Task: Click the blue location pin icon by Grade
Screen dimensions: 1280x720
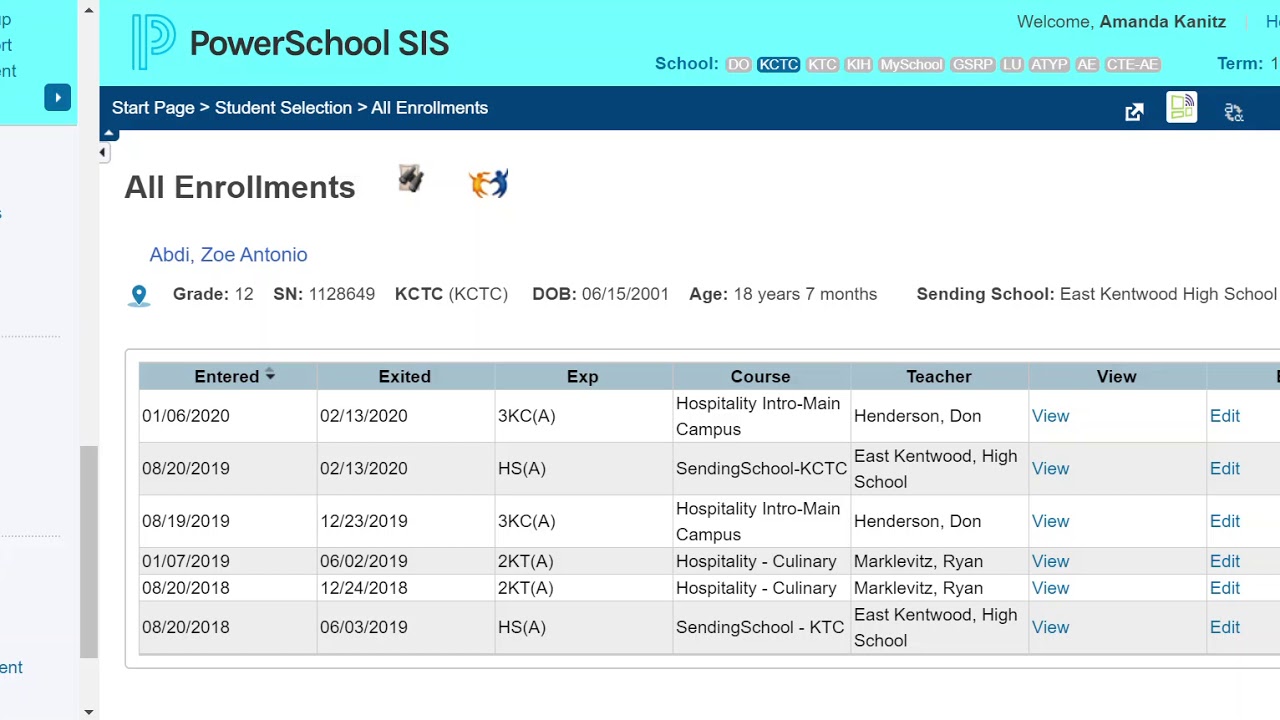Action: (139, 296)
